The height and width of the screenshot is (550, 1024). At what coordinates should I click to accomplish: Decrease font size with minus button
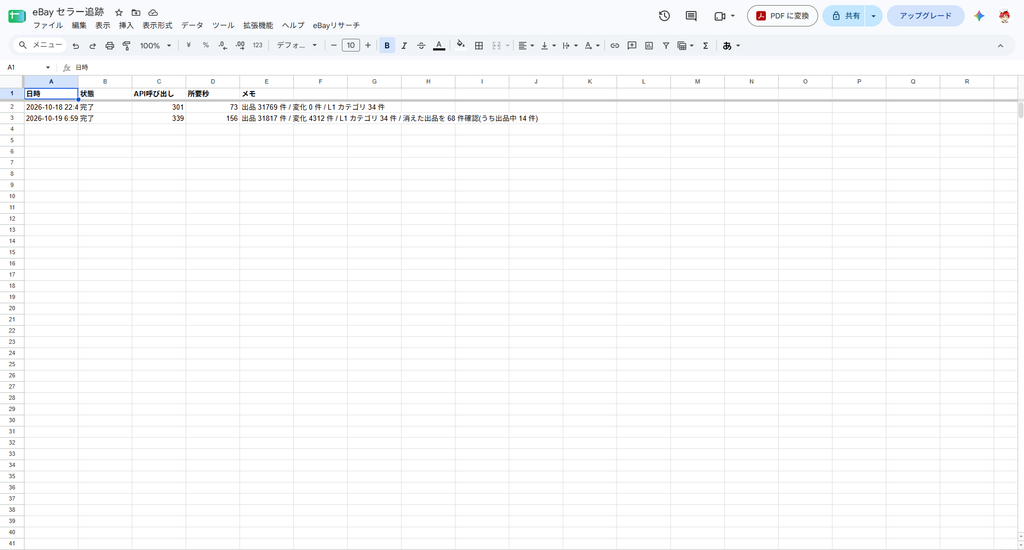point(334,46)
